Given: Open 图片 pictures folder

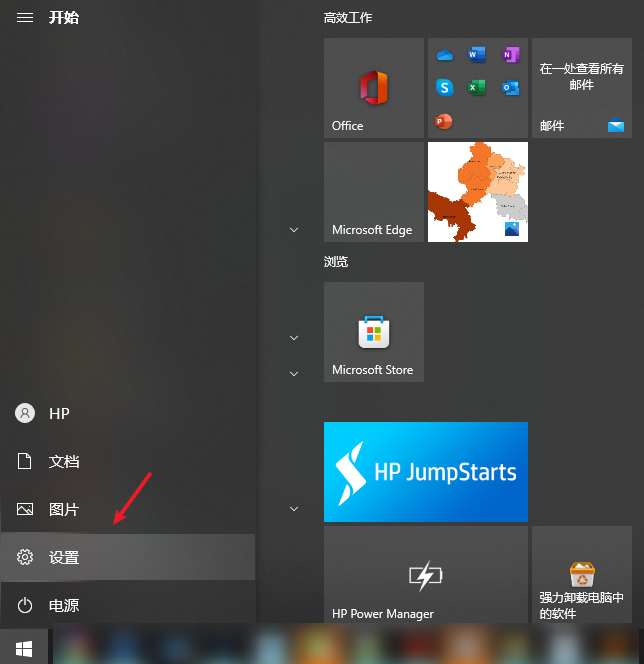Looking at the screenshot, I should tap(127, 509).
